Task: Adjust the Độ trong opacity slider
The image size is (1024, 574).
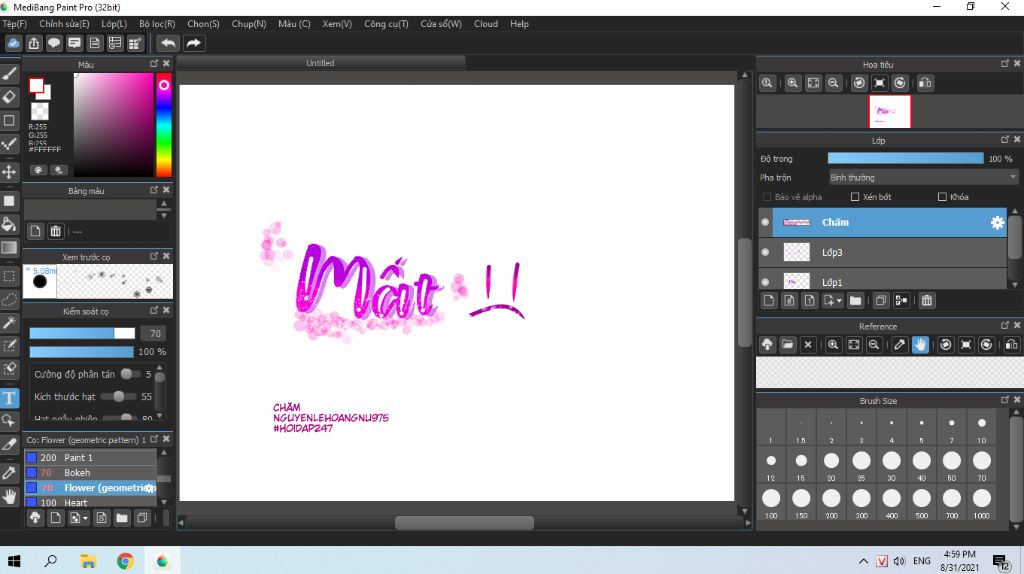Action: [905, 158]
